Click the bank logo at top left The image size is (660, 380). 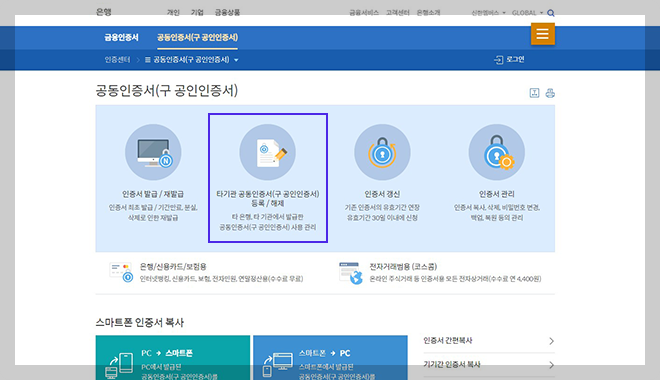(x=104, y=12)
